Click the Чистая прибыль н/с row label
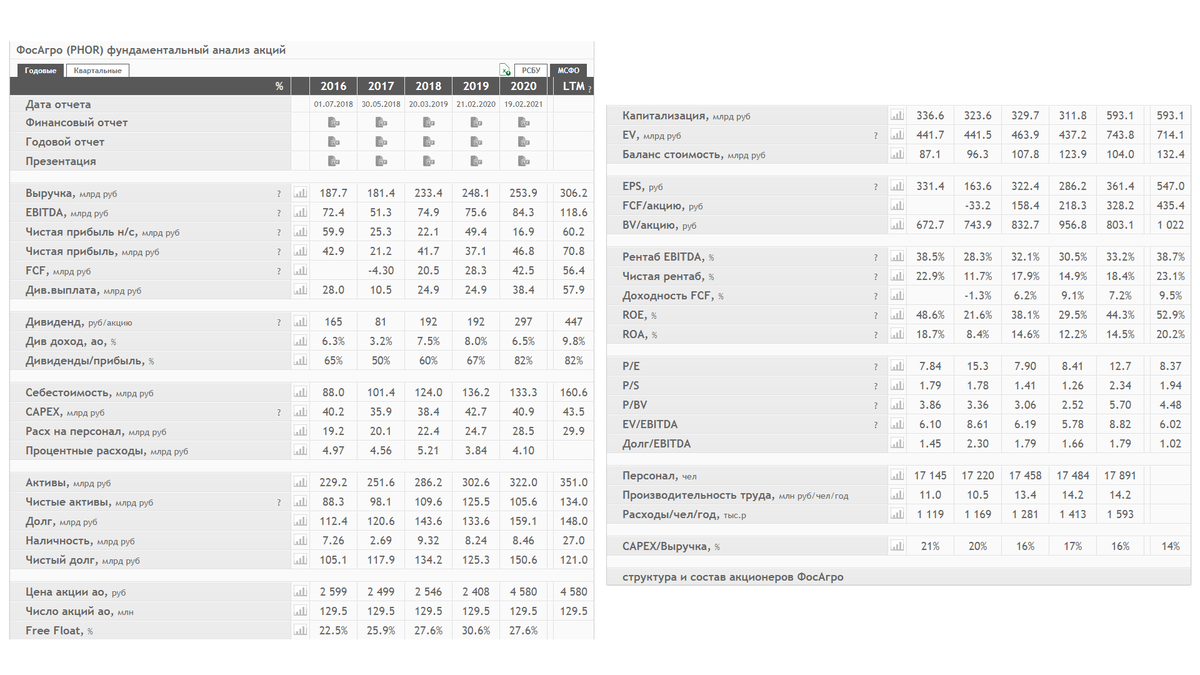This screenshot has width=1200, height=675. [x=103, y=232]
